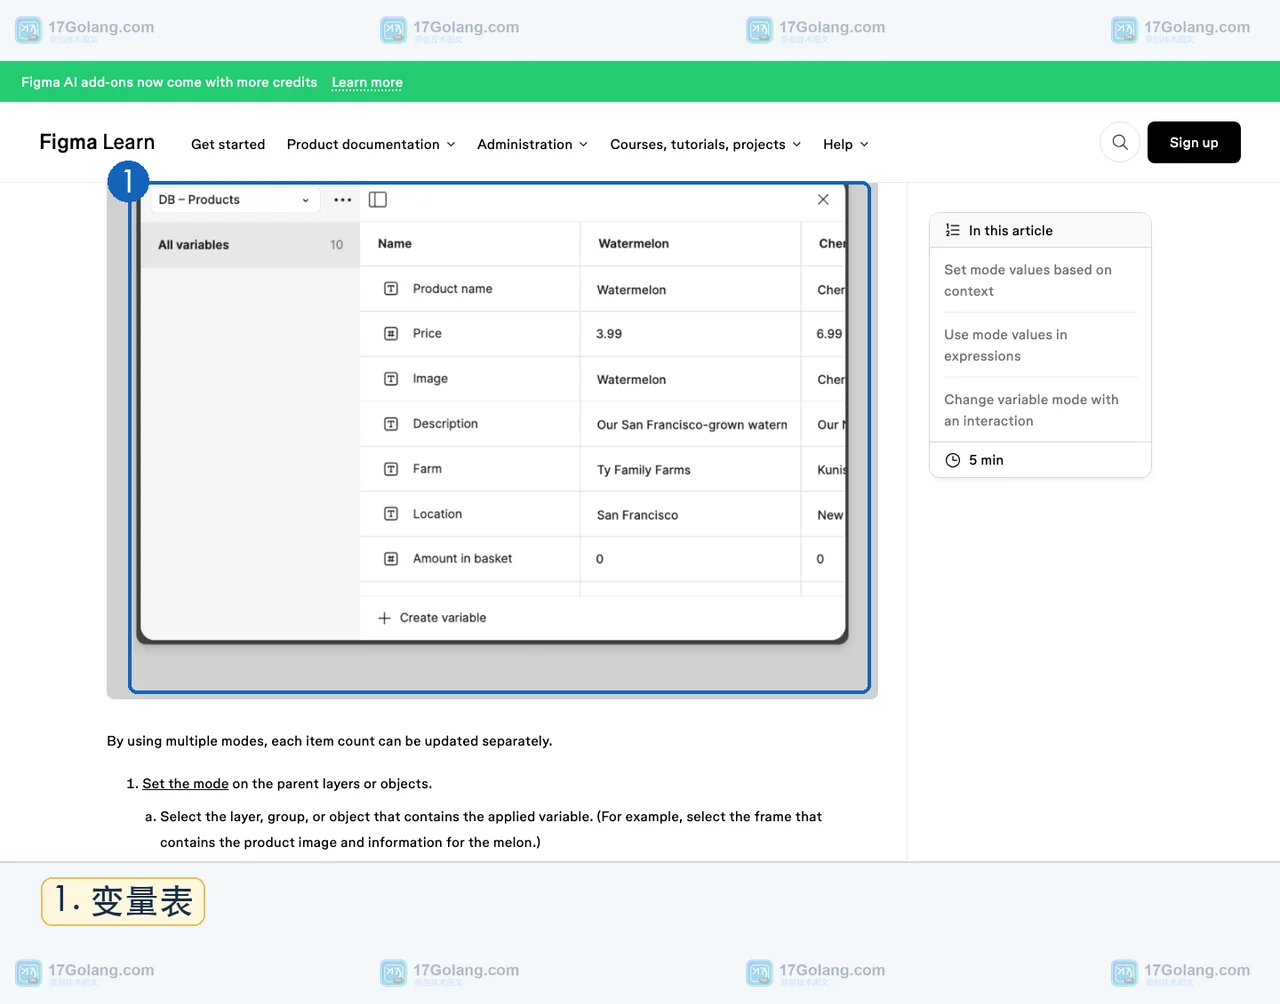Open the Get started nav item
The height and width of the screenshot is (1004, 1280).
(x=228, y=144)
